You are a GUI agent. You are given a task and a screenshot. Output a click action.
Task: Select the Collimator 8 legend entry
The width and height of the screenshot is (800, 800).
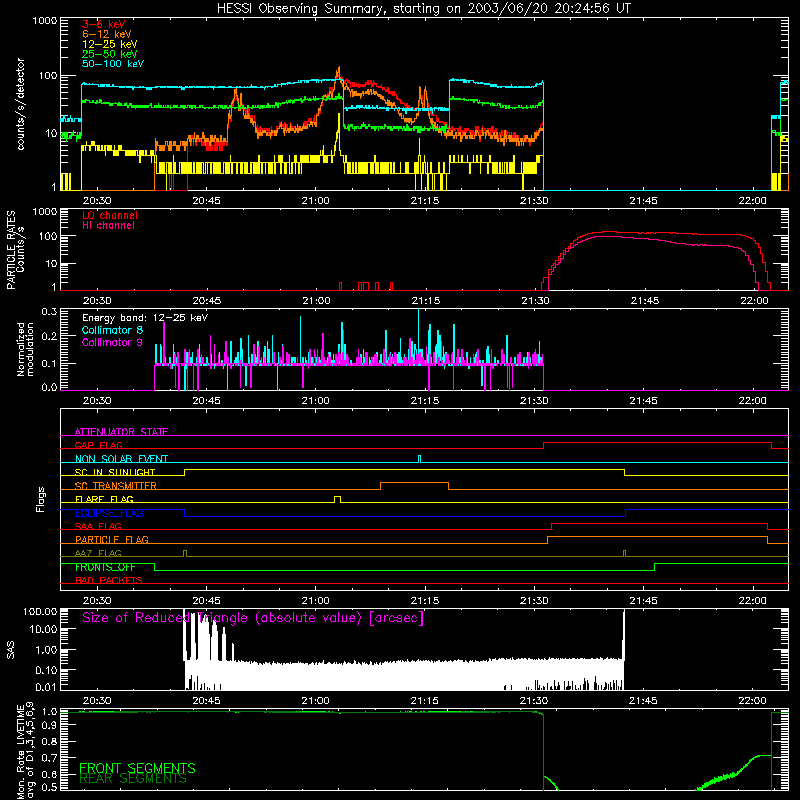coord(112,330)
